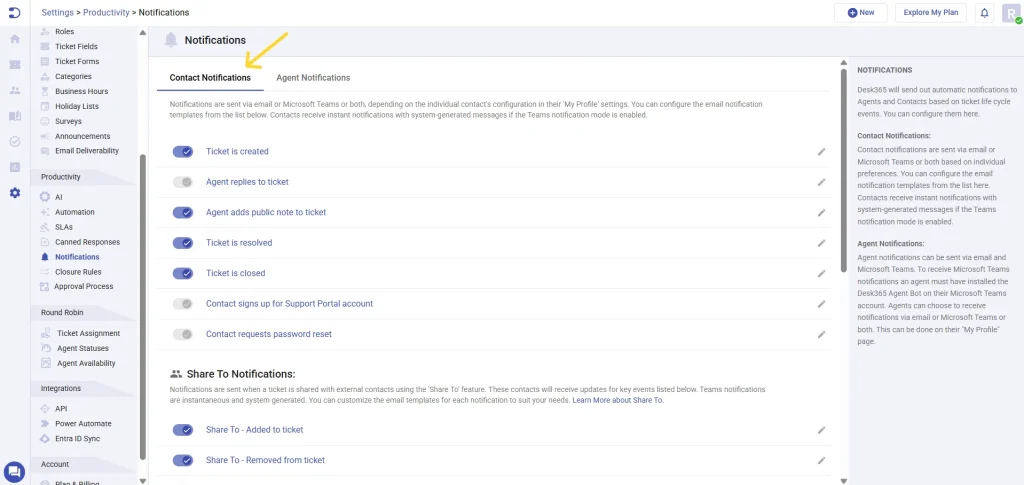The width and height of the screenshot is (1024, 485).
Task: Switch to Contact Notifications tab
Action: [x=210, y=78]
